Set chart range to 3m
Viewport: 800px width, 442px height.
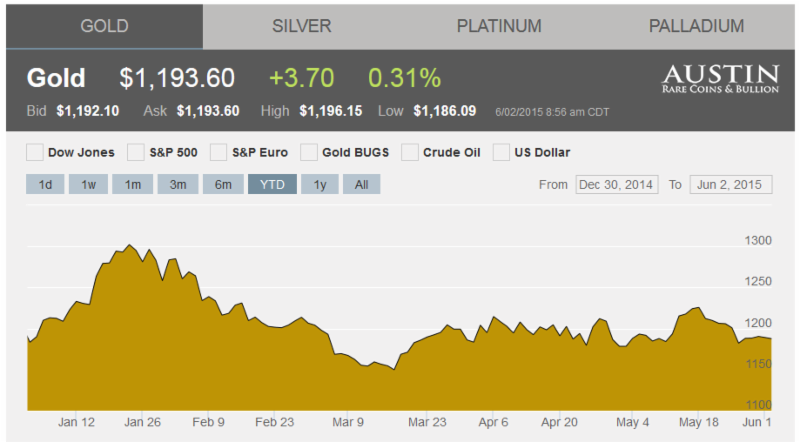coord(177,184)
